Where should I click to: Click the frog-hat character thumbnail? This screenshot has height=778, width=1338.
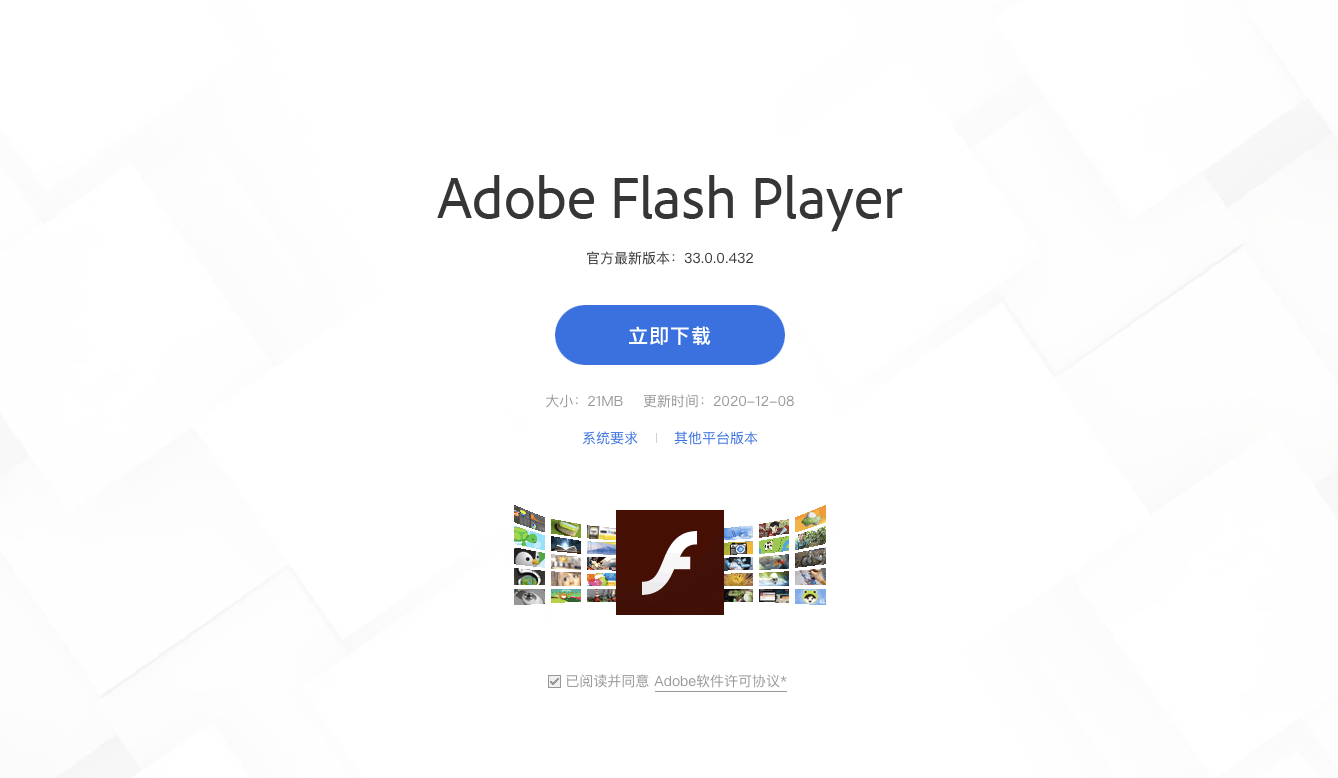(x=810, y=597)
